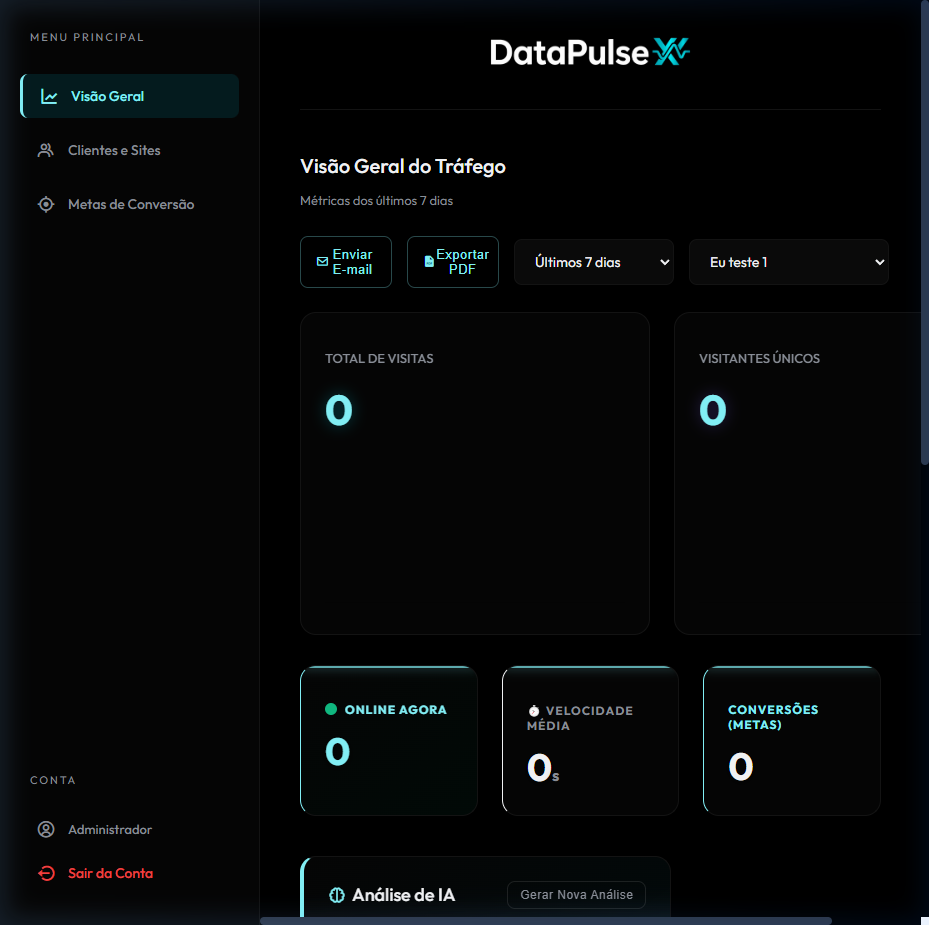Screen dimensions: 929x925
Task: Open the Clientes e Sites menu item
Action: (x=114, y=151)
